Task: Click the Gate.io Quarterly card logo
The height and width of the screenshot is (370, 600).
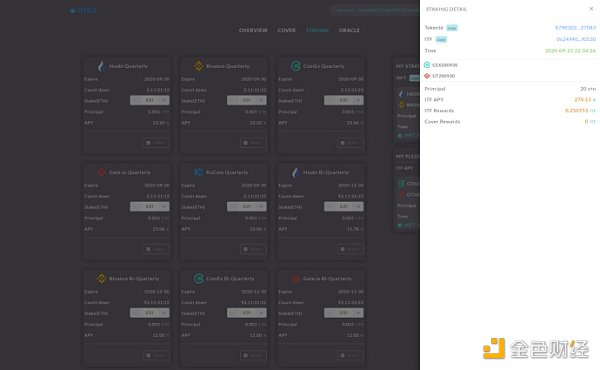Action: 101,172
